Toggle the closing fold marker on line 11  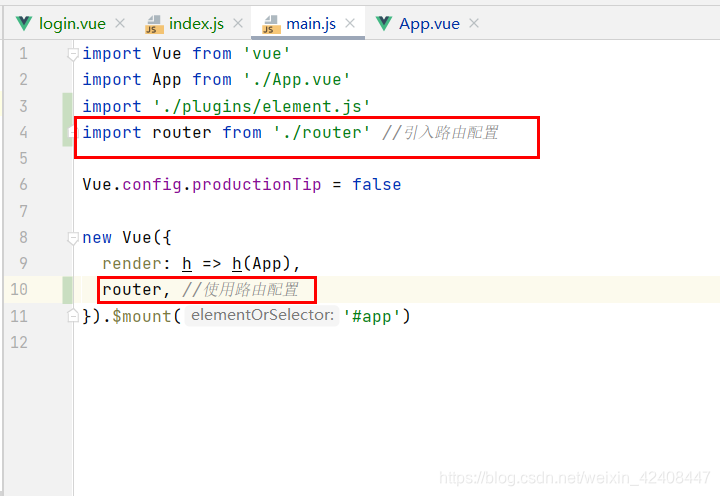coord(73,316)
